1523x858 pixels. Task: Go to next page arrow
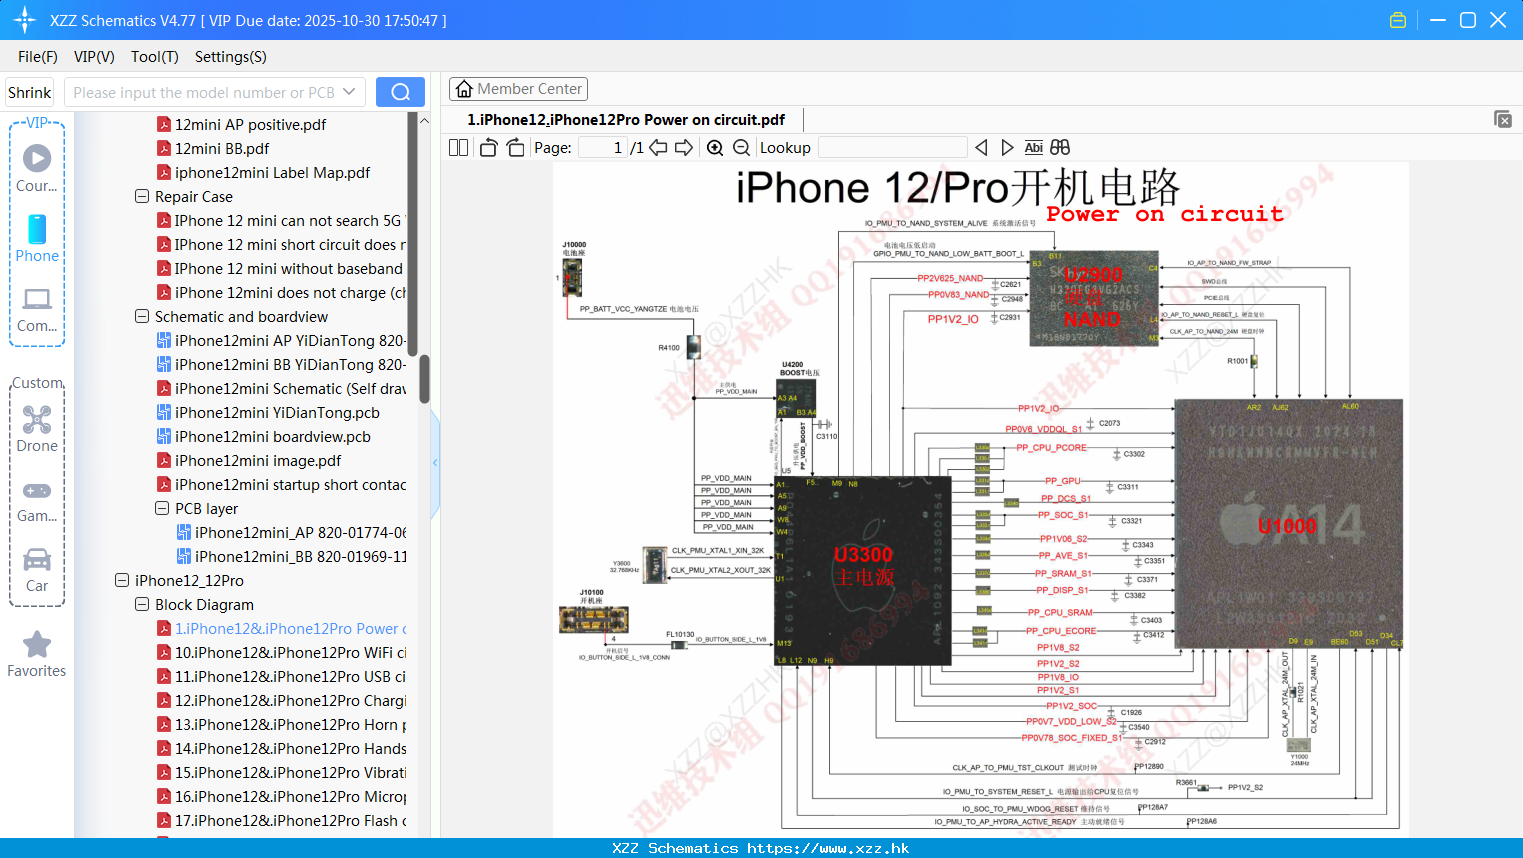point(684,147)
